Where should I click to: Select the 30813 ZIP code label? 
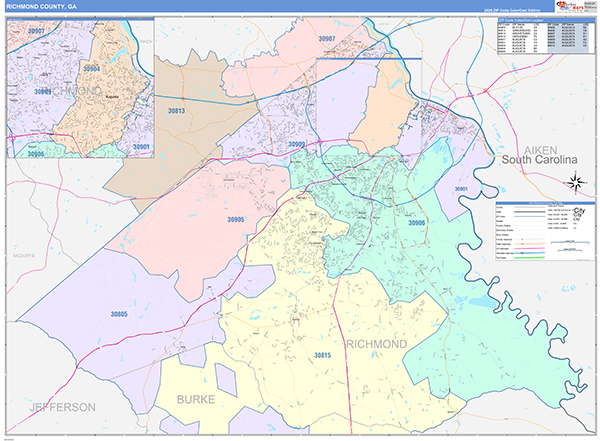click(x=176, y=111)
